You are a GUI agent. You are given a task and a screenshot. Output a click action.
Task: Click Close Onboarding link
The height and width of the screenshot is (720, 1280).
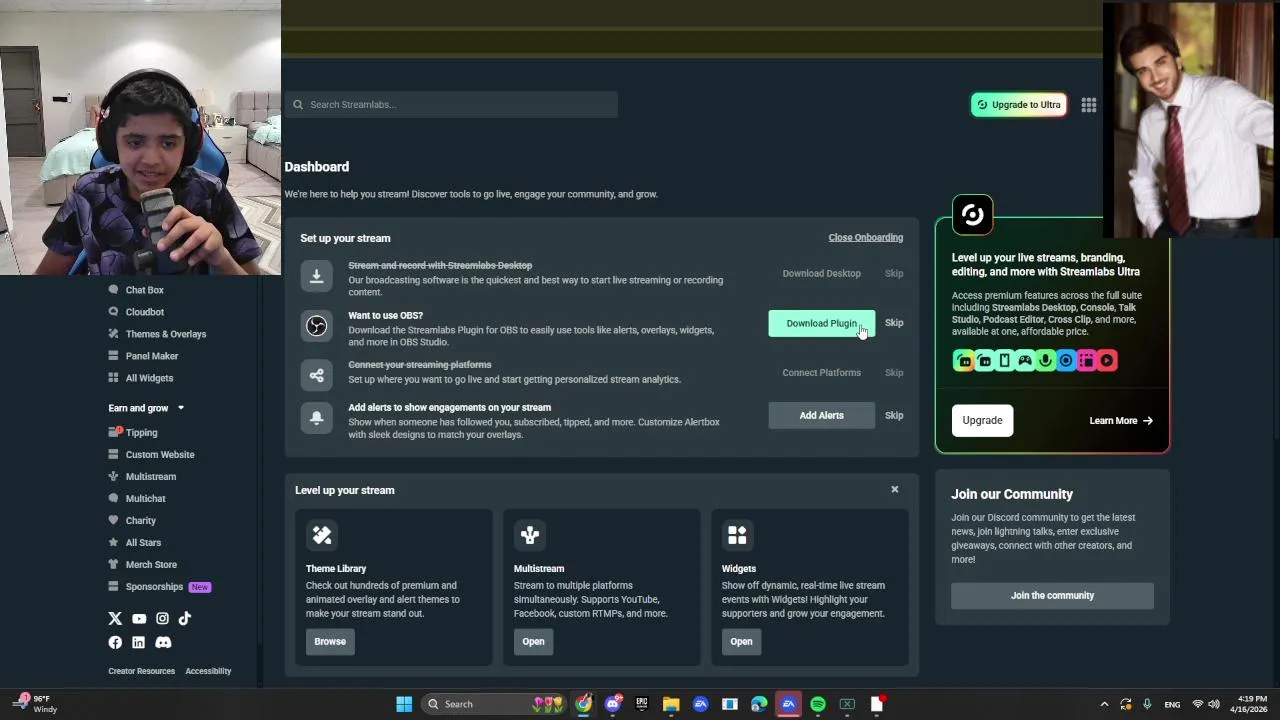tap(865, 238)
